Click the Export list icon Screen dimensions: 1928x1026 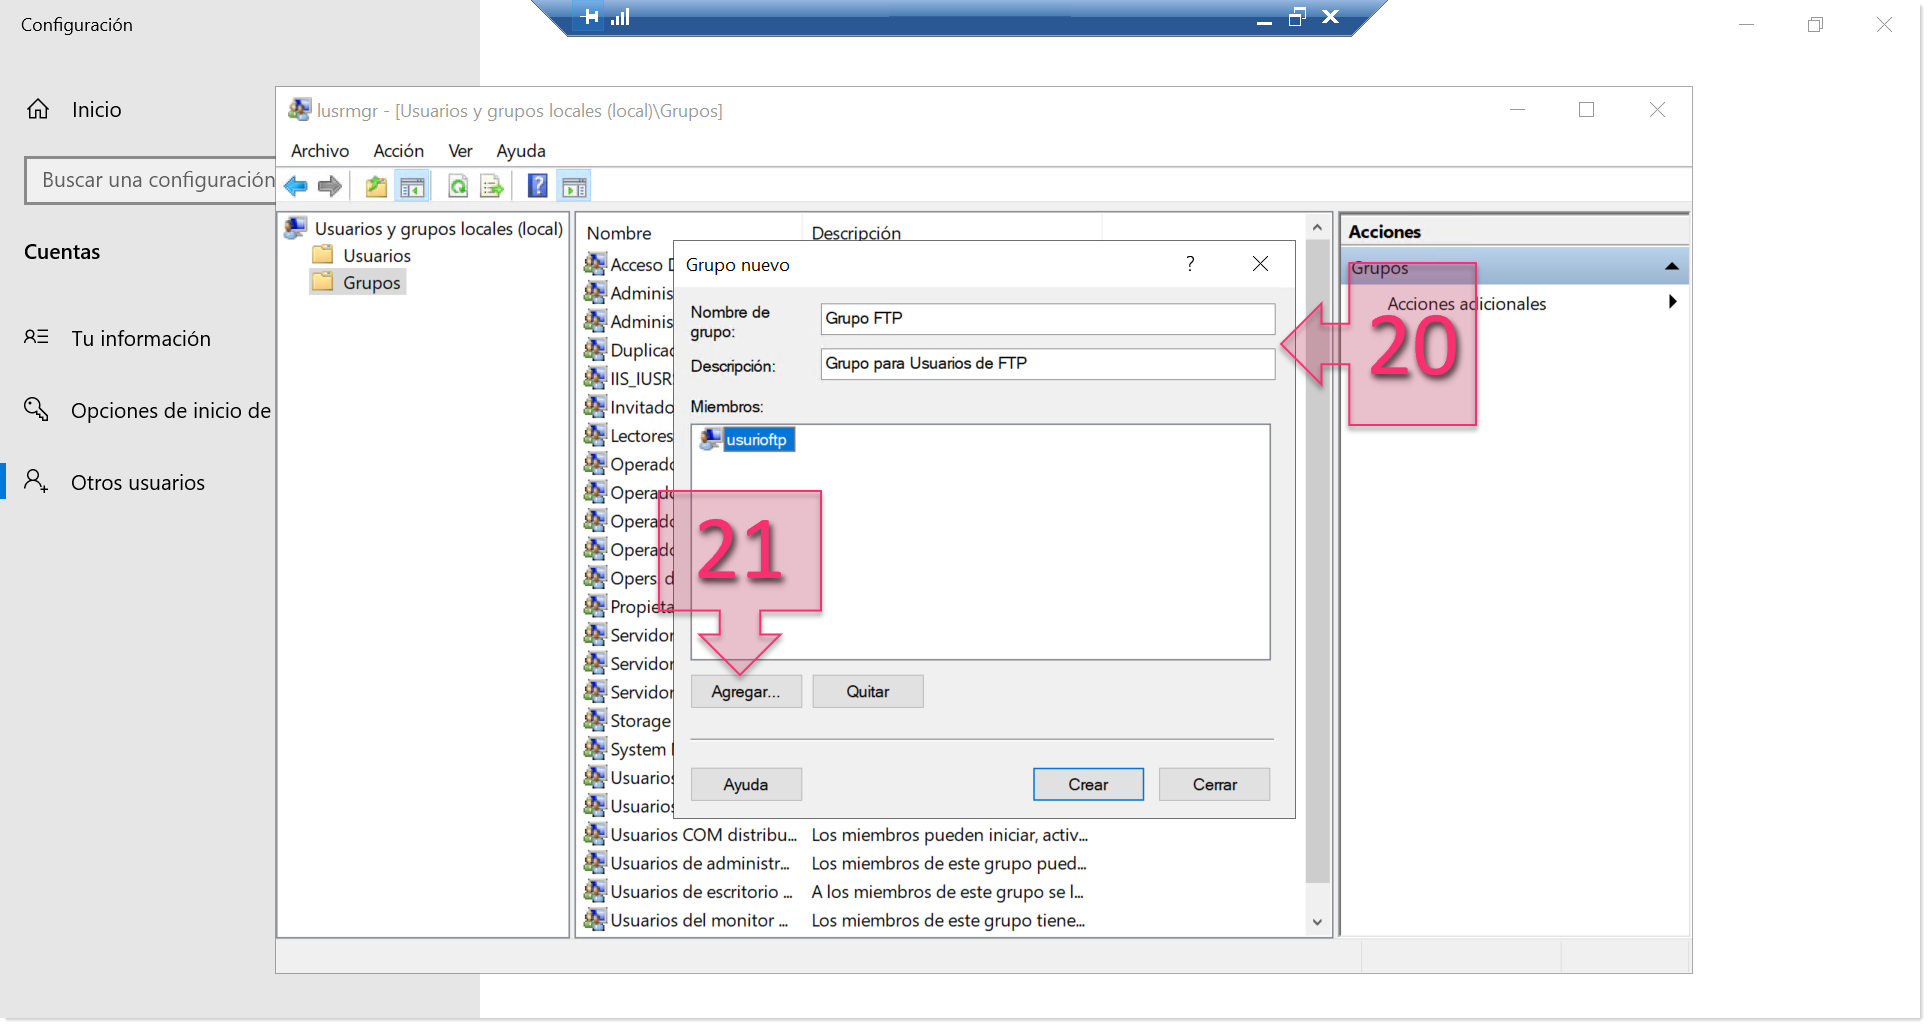pos(492,186)
